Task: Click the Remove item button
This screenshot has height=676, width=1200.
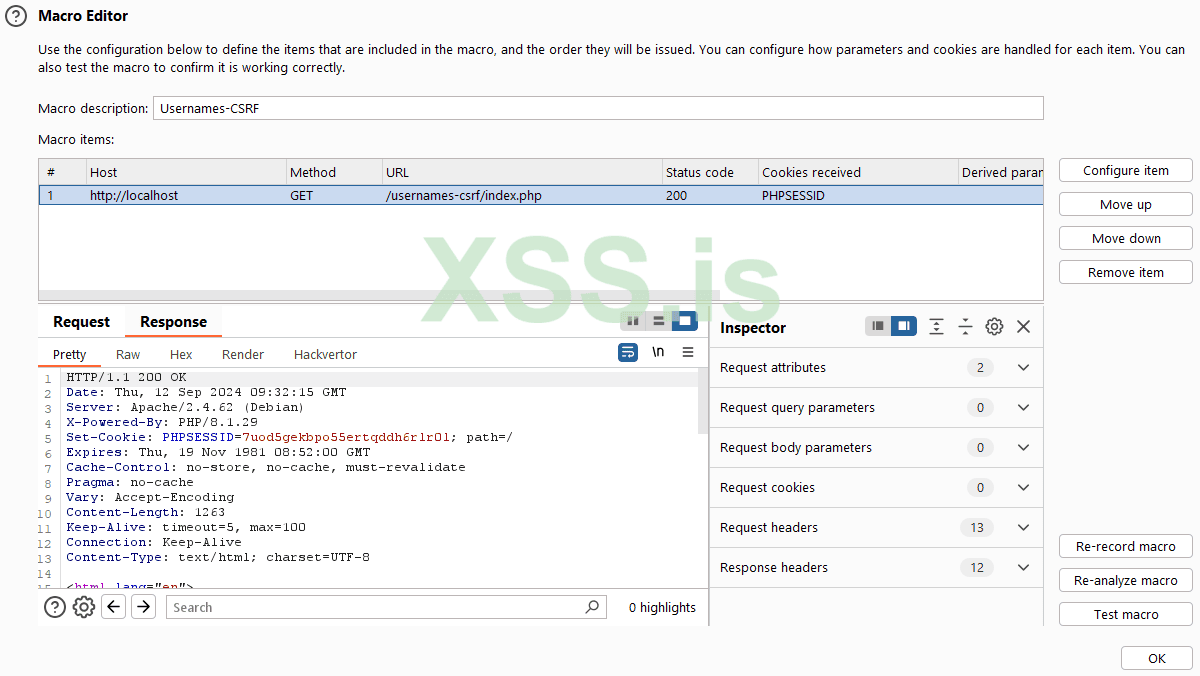Action: pos(1126,273)
